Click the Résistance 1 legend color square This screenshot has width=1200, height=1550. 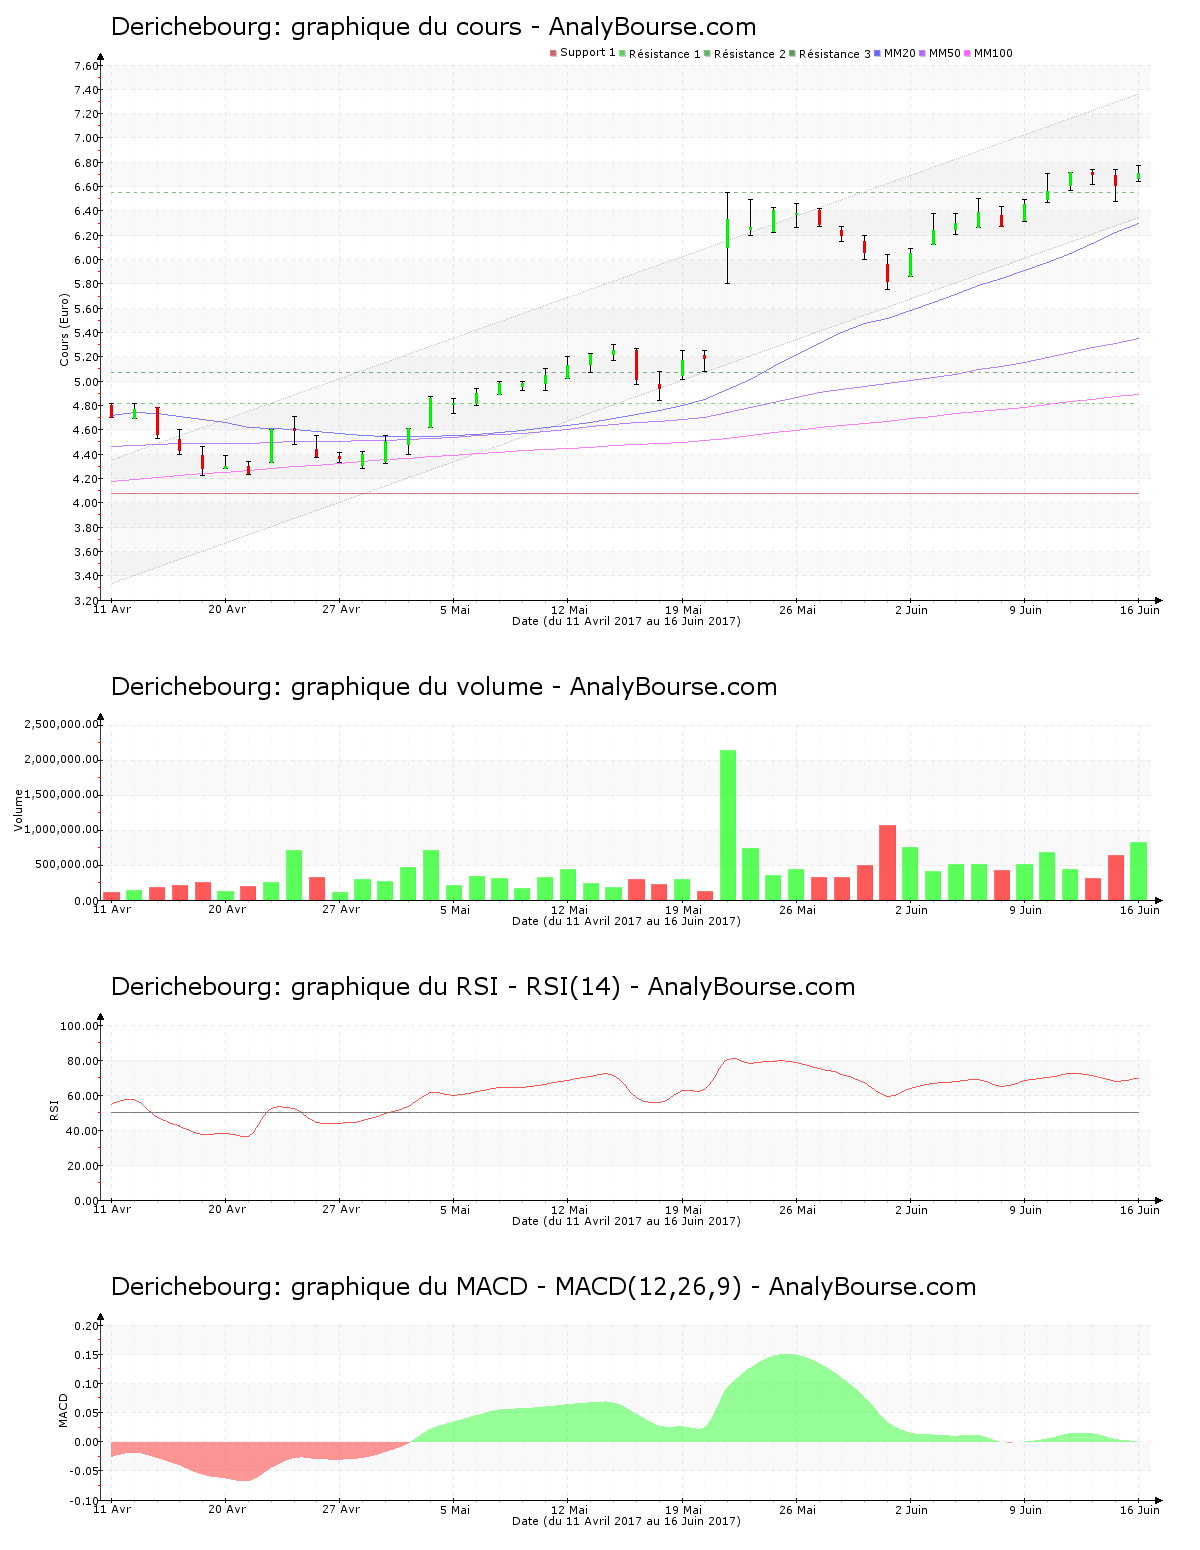click(623, 53)
